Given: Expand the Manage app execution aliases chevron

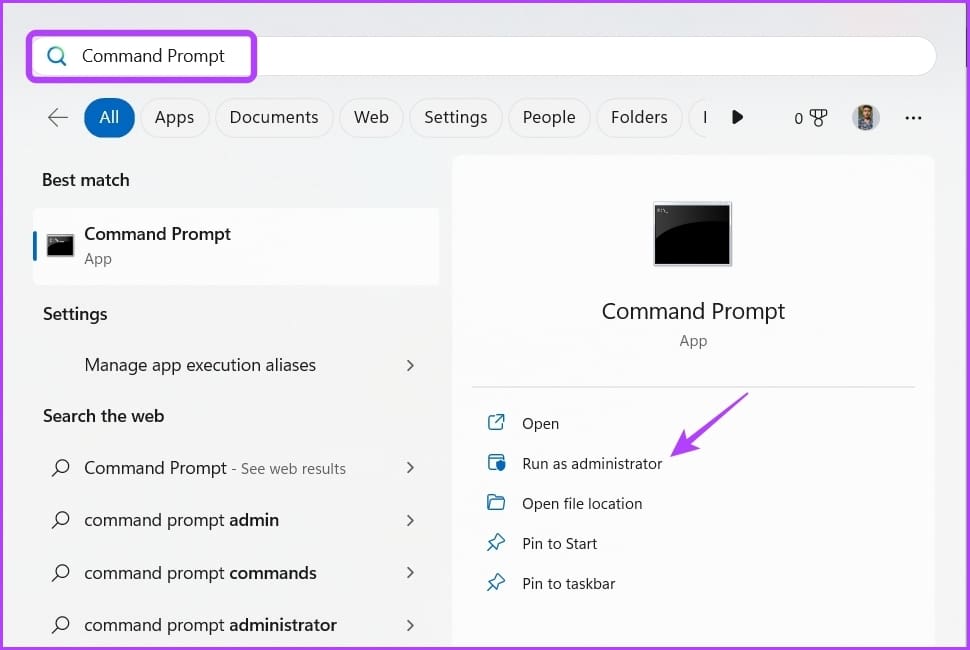Looking at the screenshot, I should (x=410, y=366).
